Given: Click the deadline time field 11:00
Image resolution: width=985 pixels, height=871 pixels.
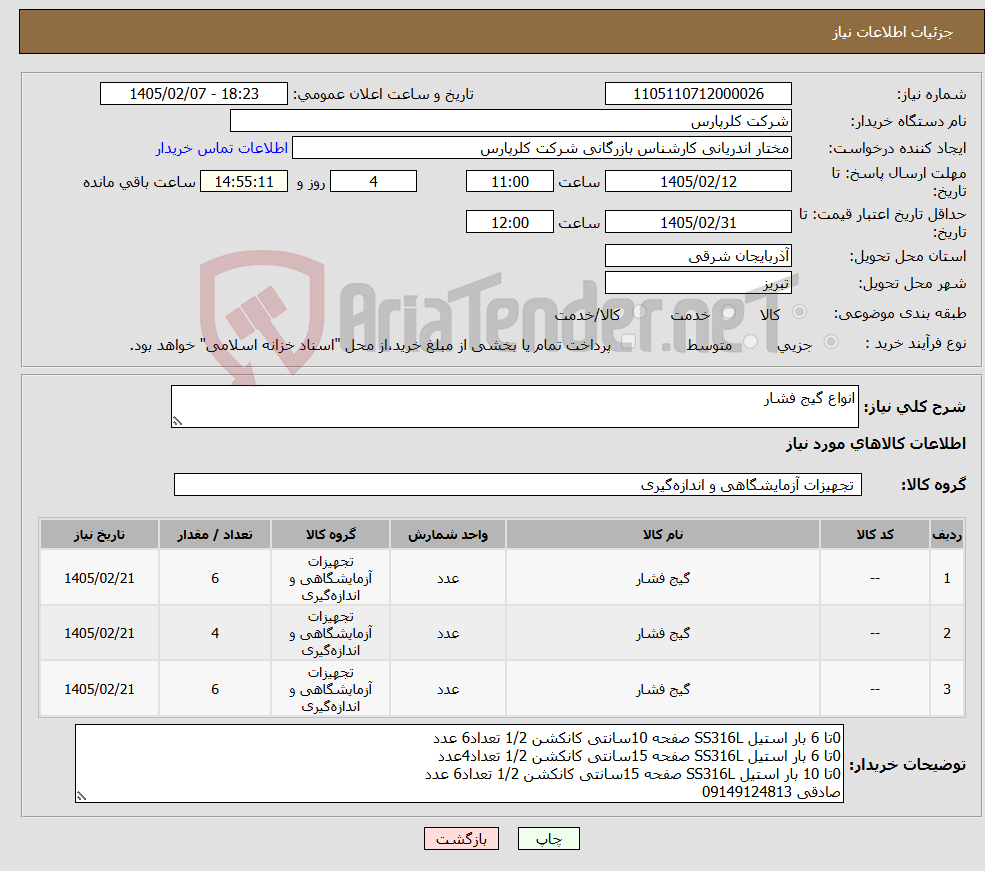Looking at the screenshot, I should [509, 181].
